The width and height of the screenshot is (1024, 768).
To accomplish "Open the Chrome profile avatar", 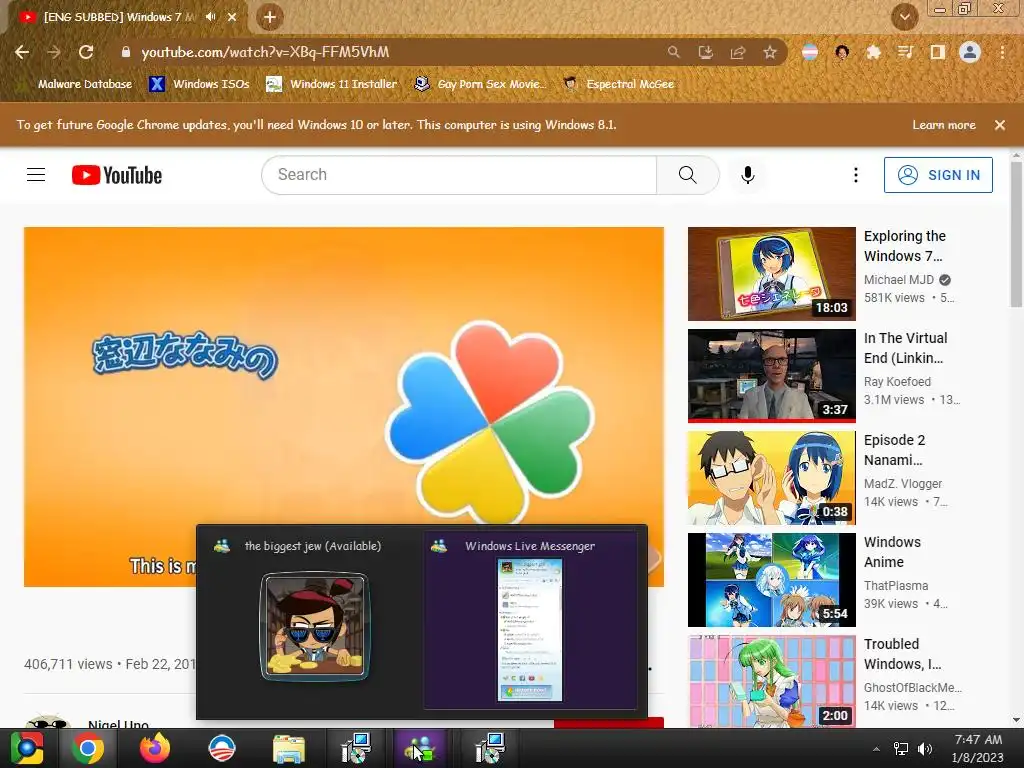I will [x=970, y=52].
